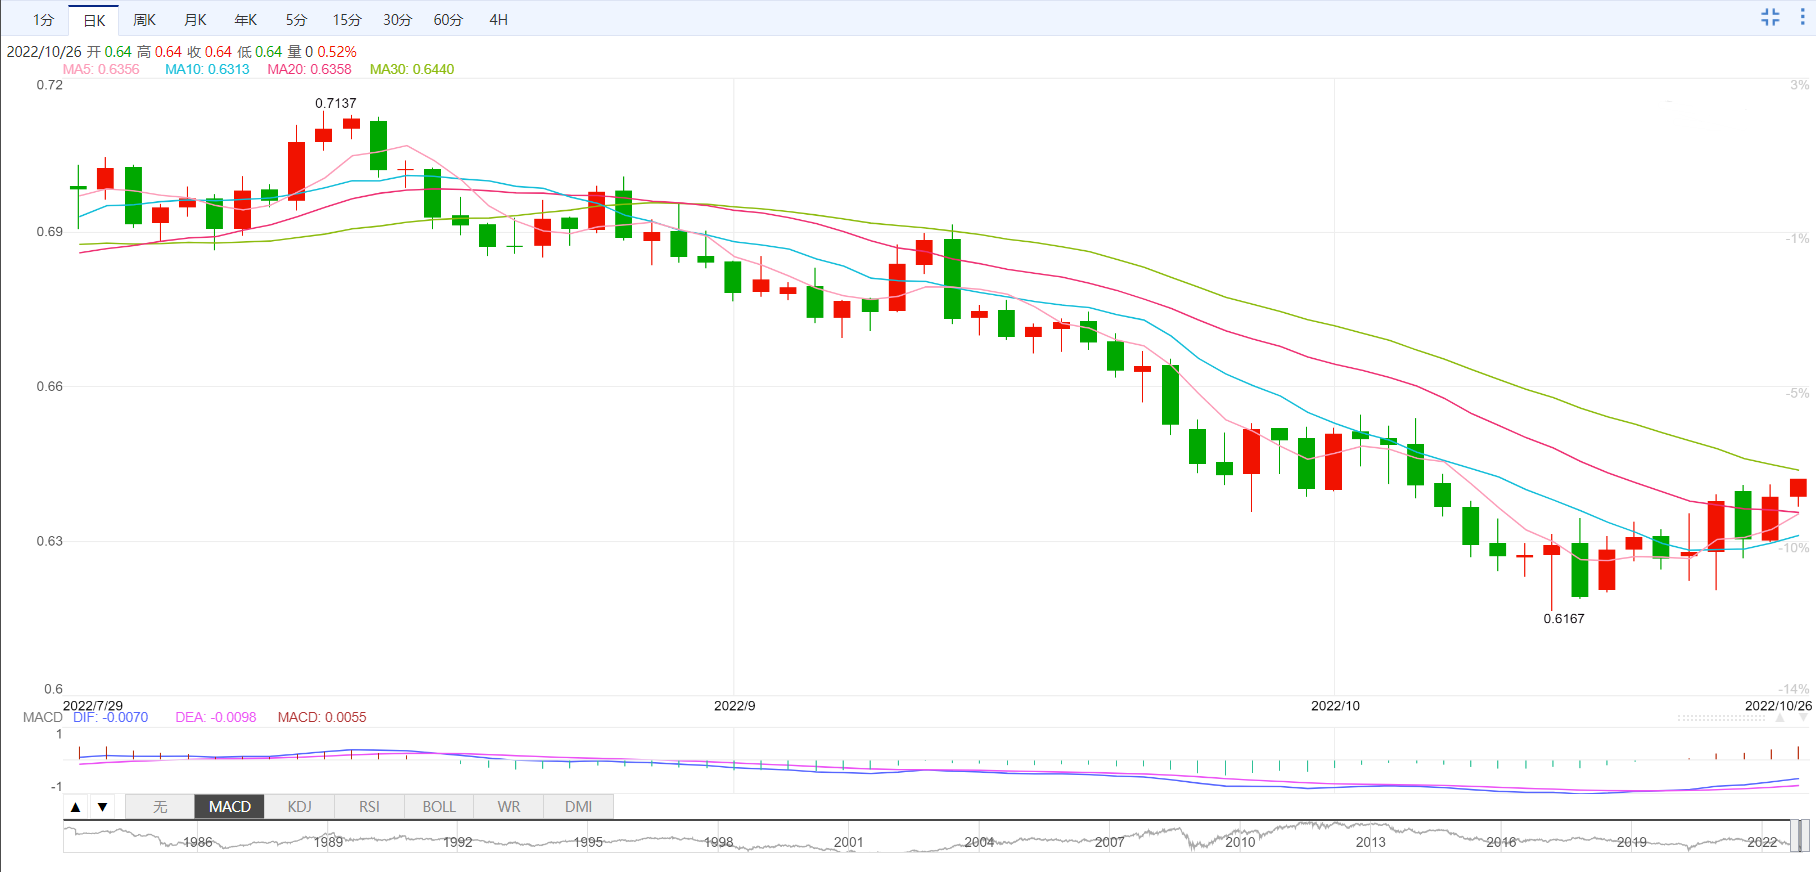
Task: Jump to 1998 on the overview timeline
Action: click(718, 842)
